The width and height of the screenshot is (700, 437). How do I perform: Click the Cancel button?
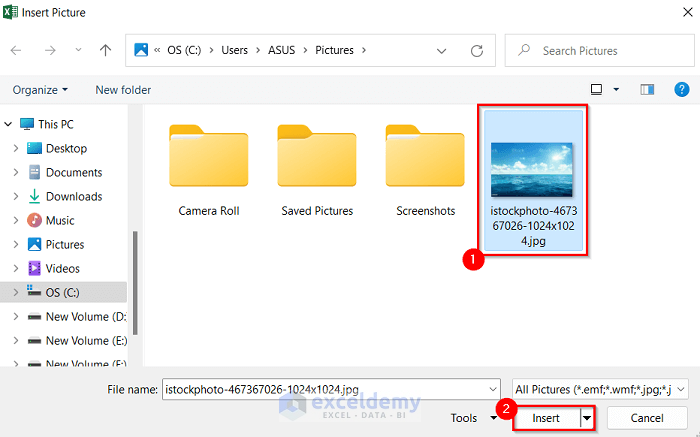647,418
